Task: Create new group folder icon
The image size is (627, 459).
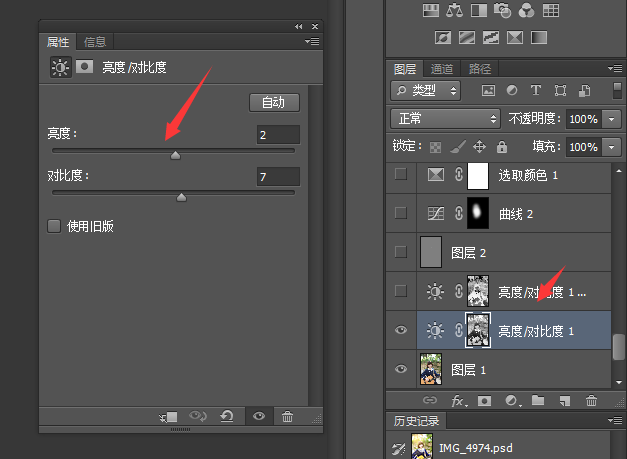Action: coord(538,400)
